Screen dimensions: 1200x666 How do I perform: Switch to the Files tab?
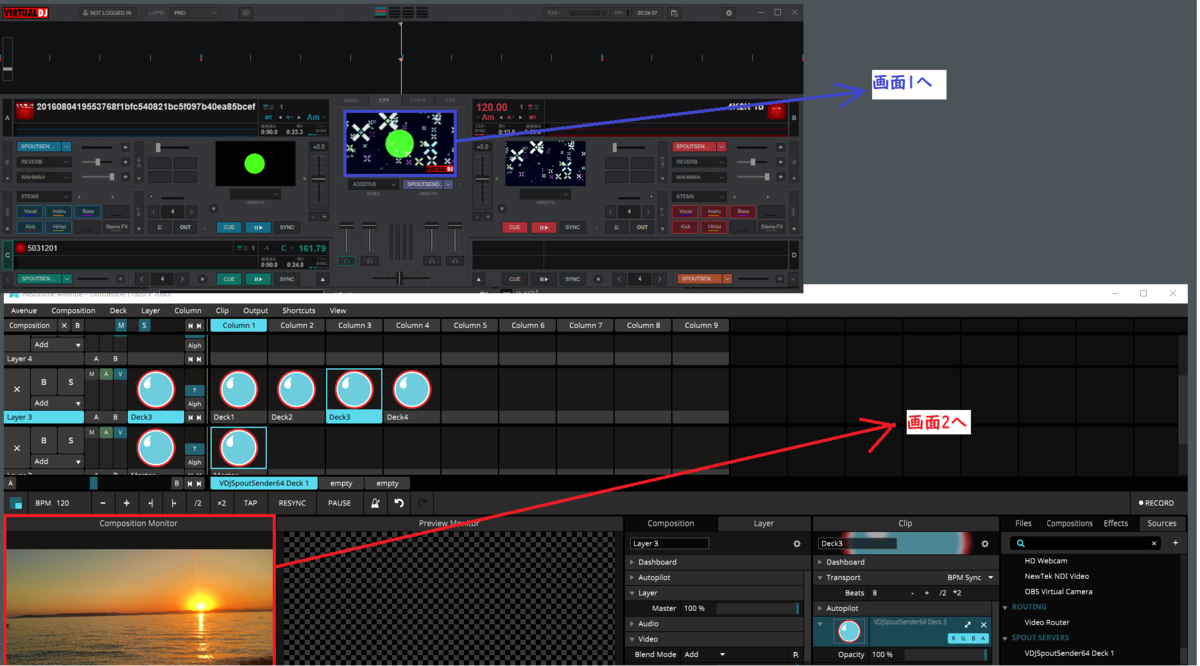point(1024,523)
